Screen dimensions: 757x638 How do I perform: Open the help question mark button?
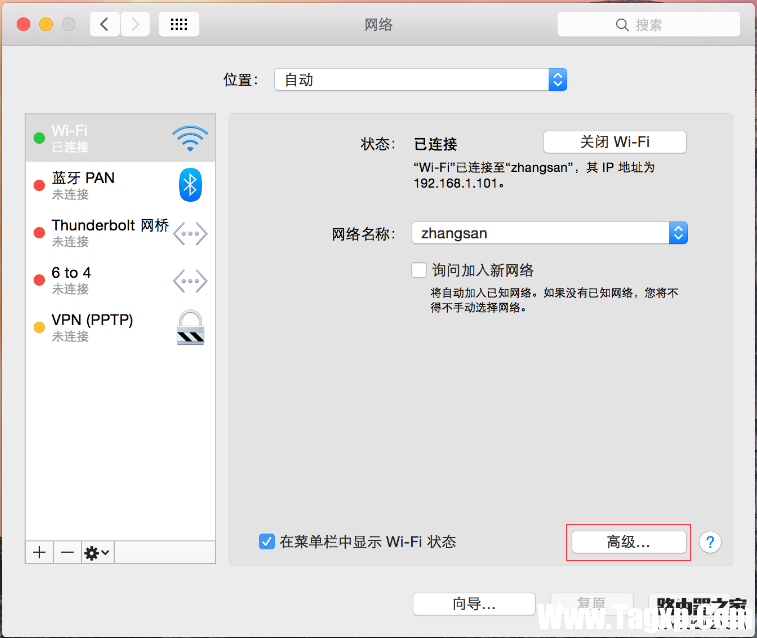coord(710,542)
